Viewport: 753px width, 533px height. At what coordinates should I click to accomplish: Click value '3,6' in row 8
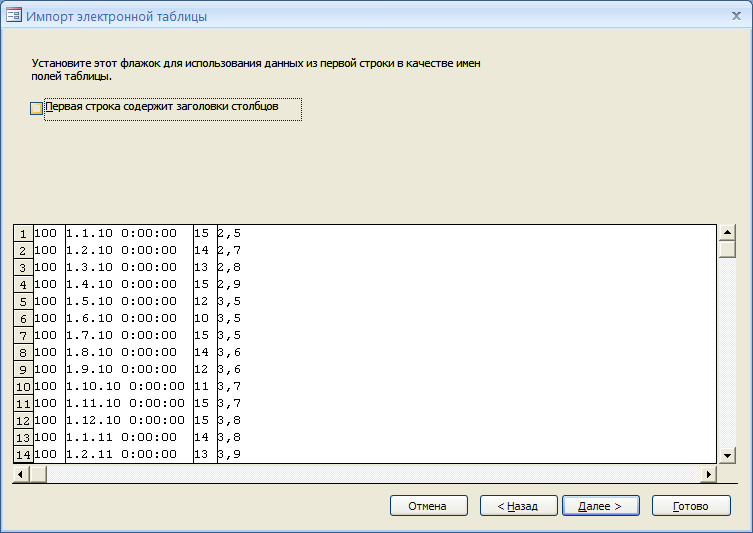(229, 352)
